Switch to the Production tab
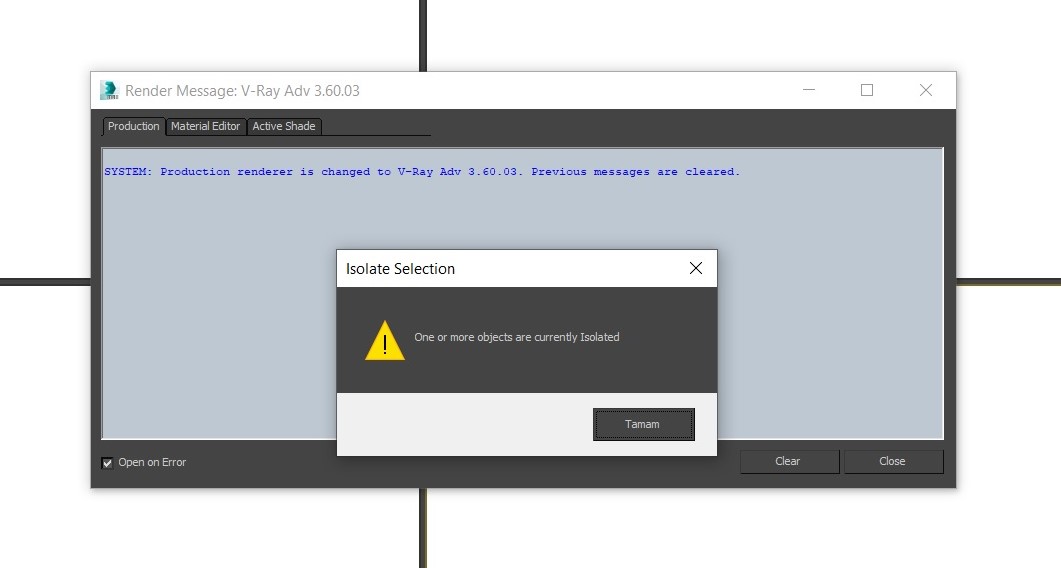This screenshot has height=568, width=1061. [133, 126]
